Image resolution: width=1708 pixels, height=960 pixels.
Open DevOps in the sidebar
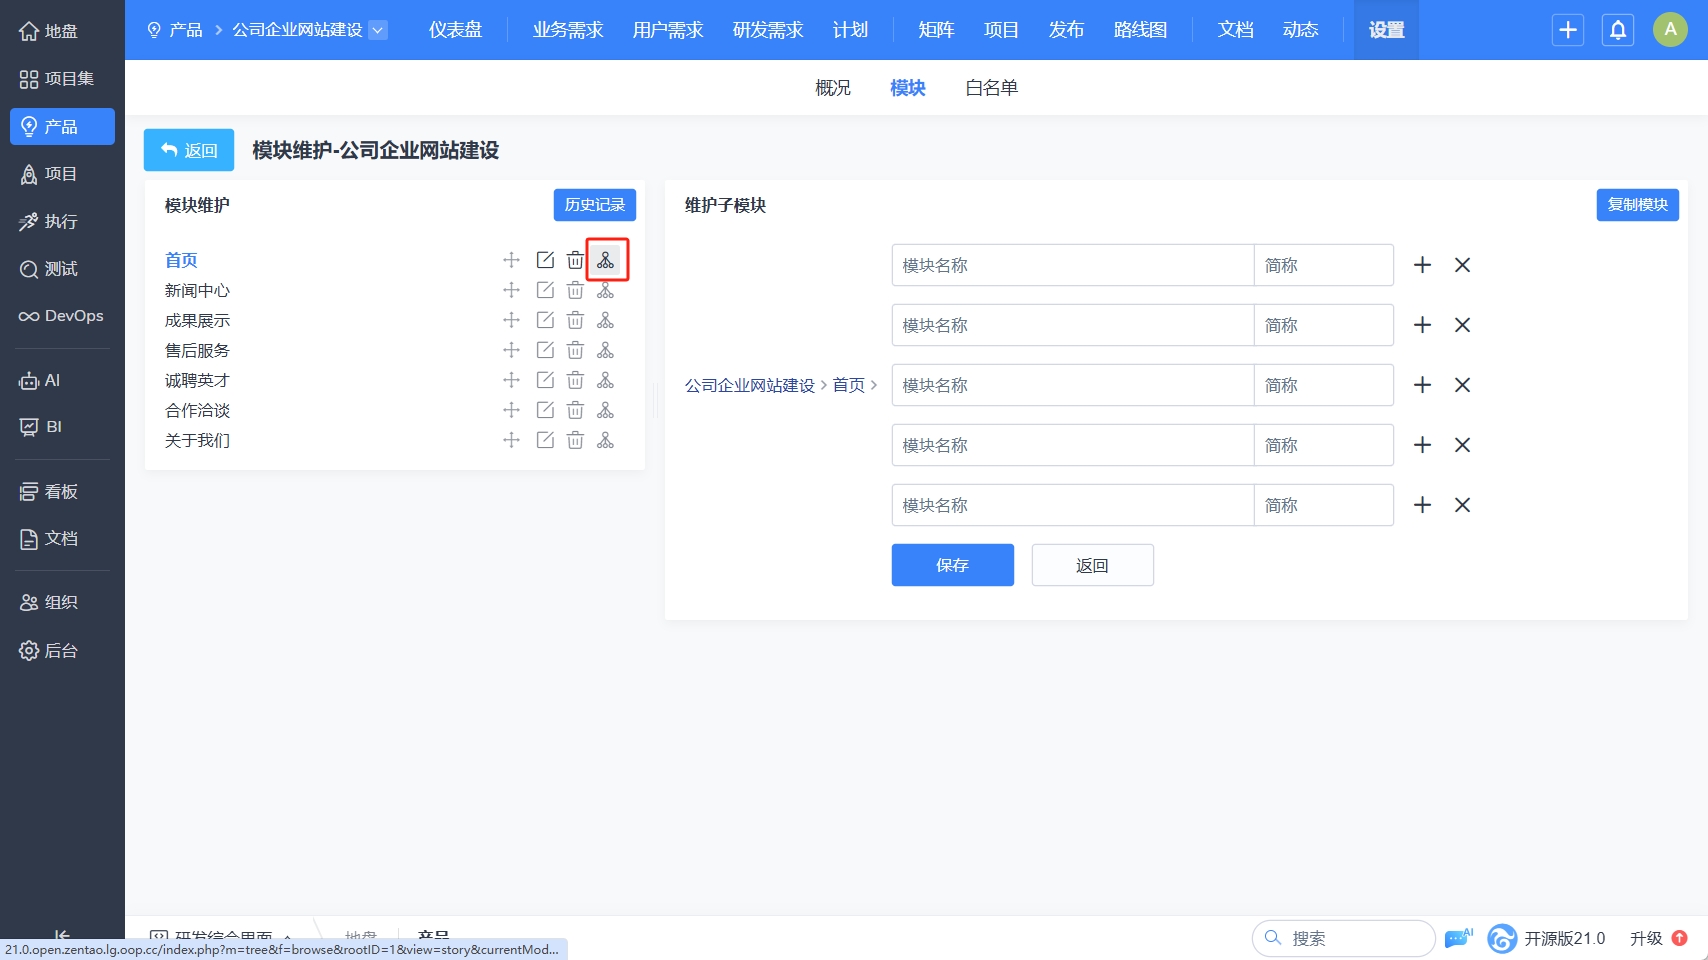(x=62, y=316)
